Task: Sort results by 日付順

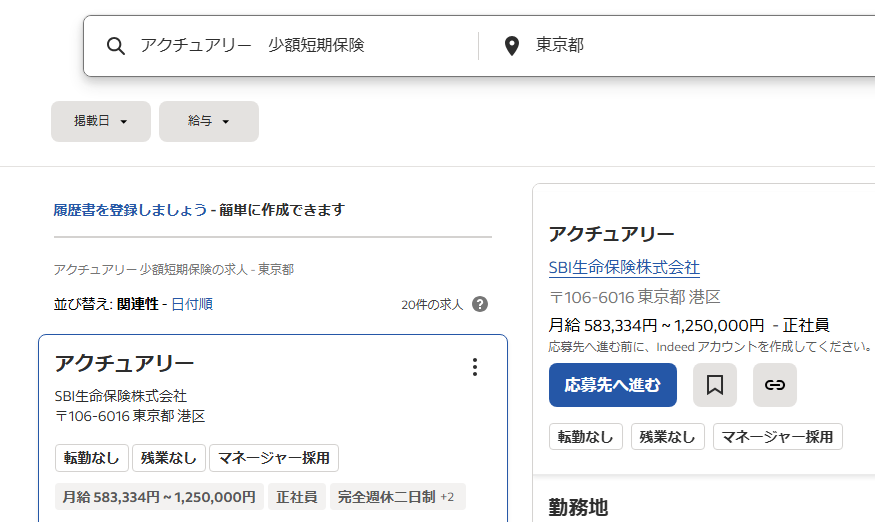Action: pos(192,304)
